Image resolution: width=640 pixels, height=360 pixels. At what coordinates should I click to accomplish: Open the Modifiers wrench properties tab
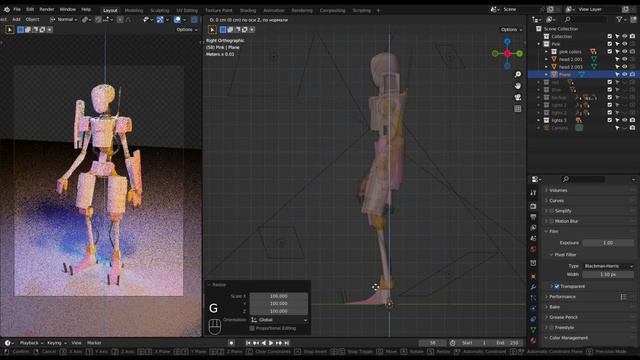533,287
